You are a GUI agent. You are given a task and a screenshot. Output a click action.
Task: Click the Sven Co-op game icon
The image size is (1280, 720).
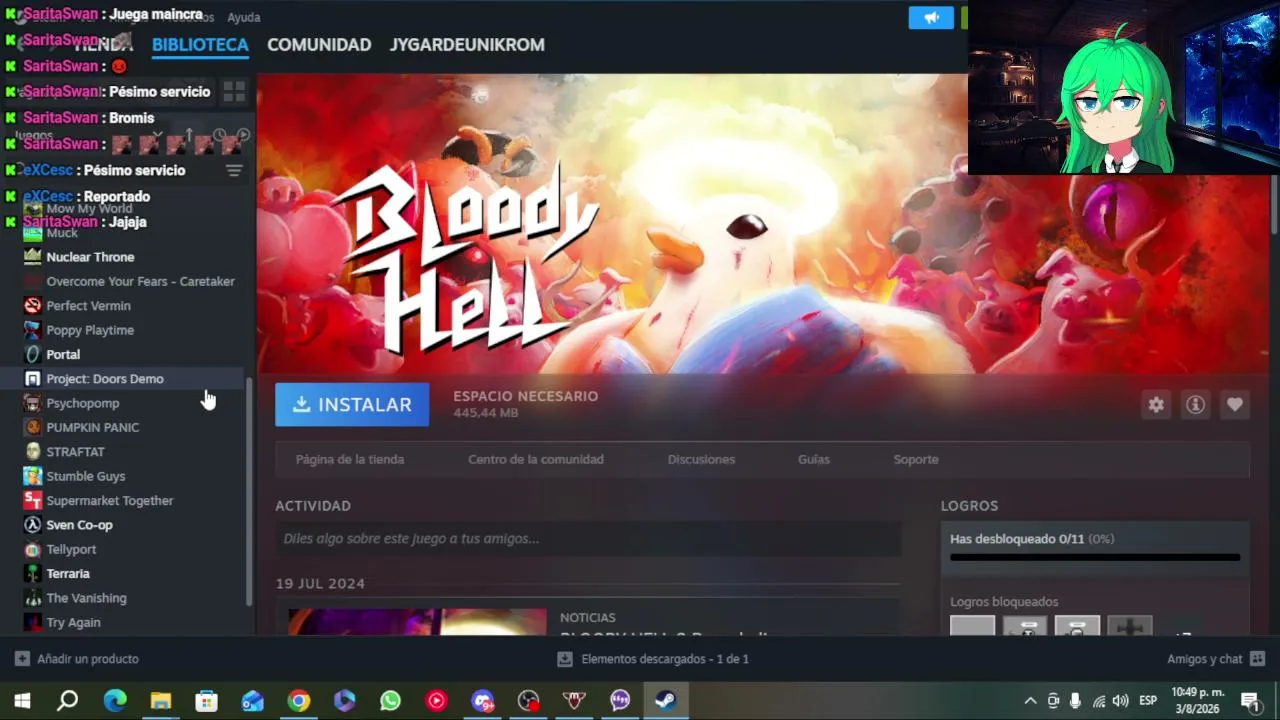coord(33,525)
